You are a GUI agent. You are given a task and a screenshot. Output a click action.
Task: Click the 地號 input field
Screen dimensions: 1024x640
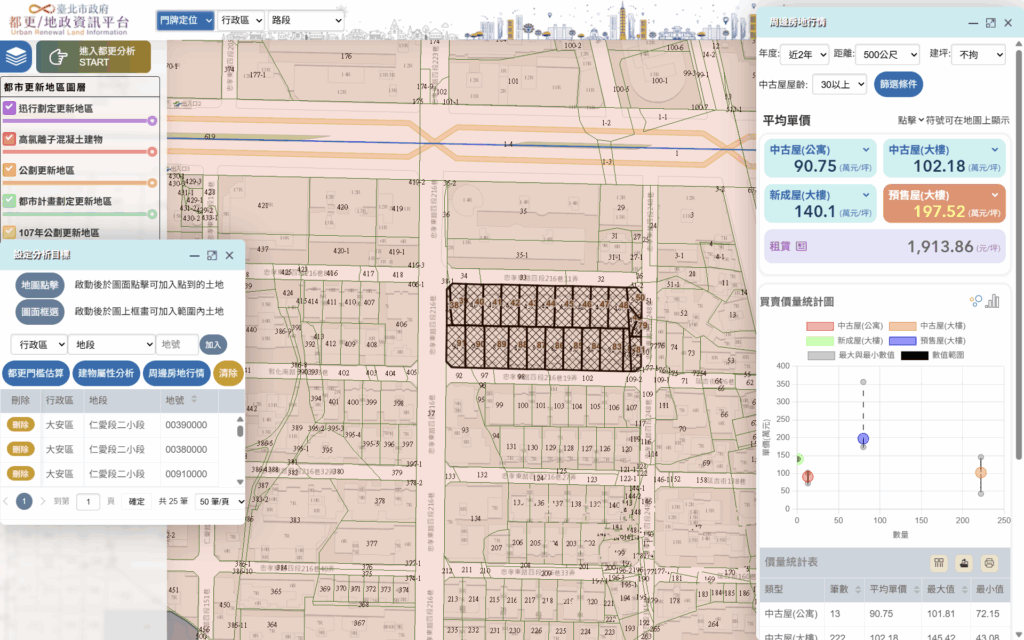click(x=176, y=344)
